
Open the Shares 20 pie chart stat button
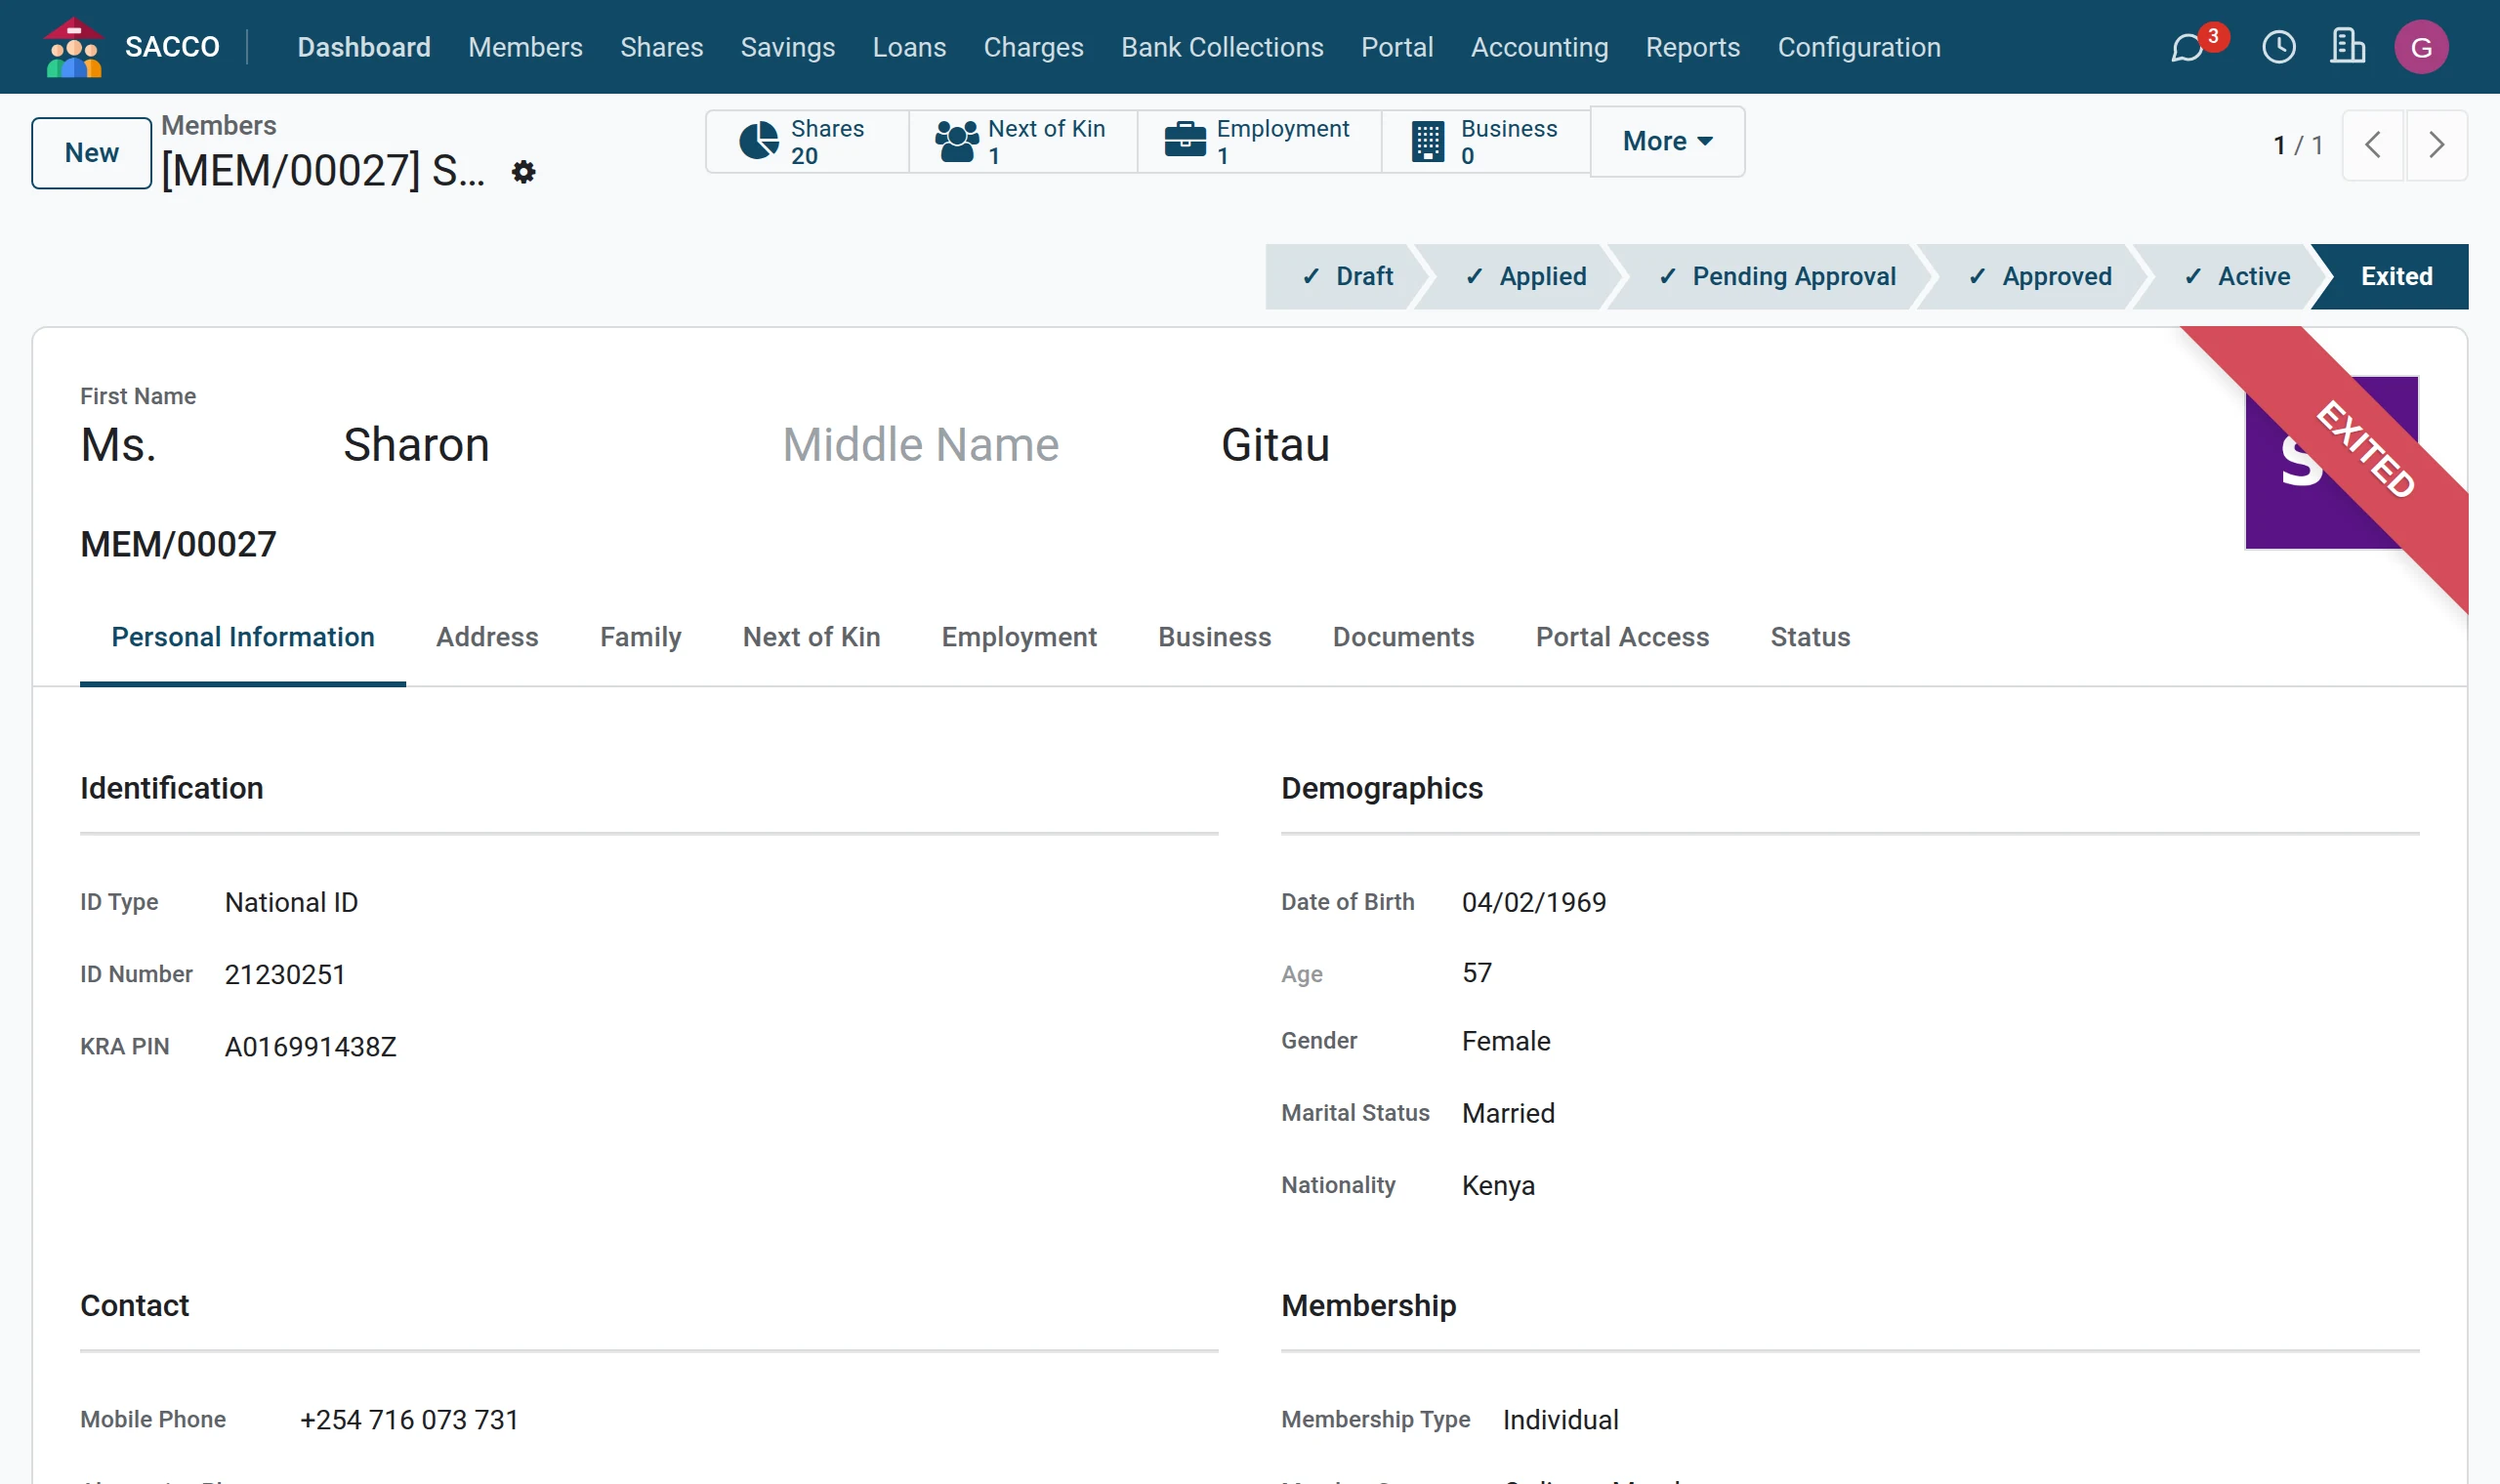point(807,142)
